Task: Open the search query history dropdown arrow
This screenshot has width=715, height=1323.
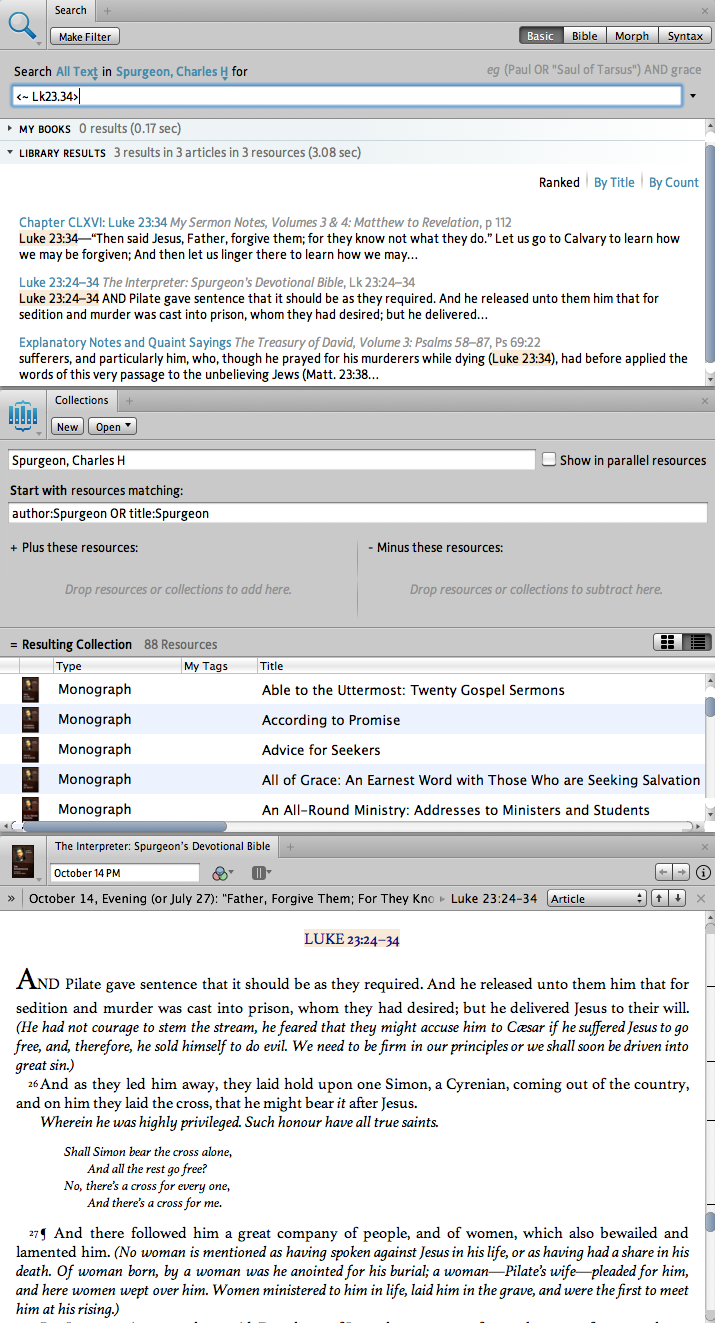Action: pyautogui.click(x=694, y=96)
